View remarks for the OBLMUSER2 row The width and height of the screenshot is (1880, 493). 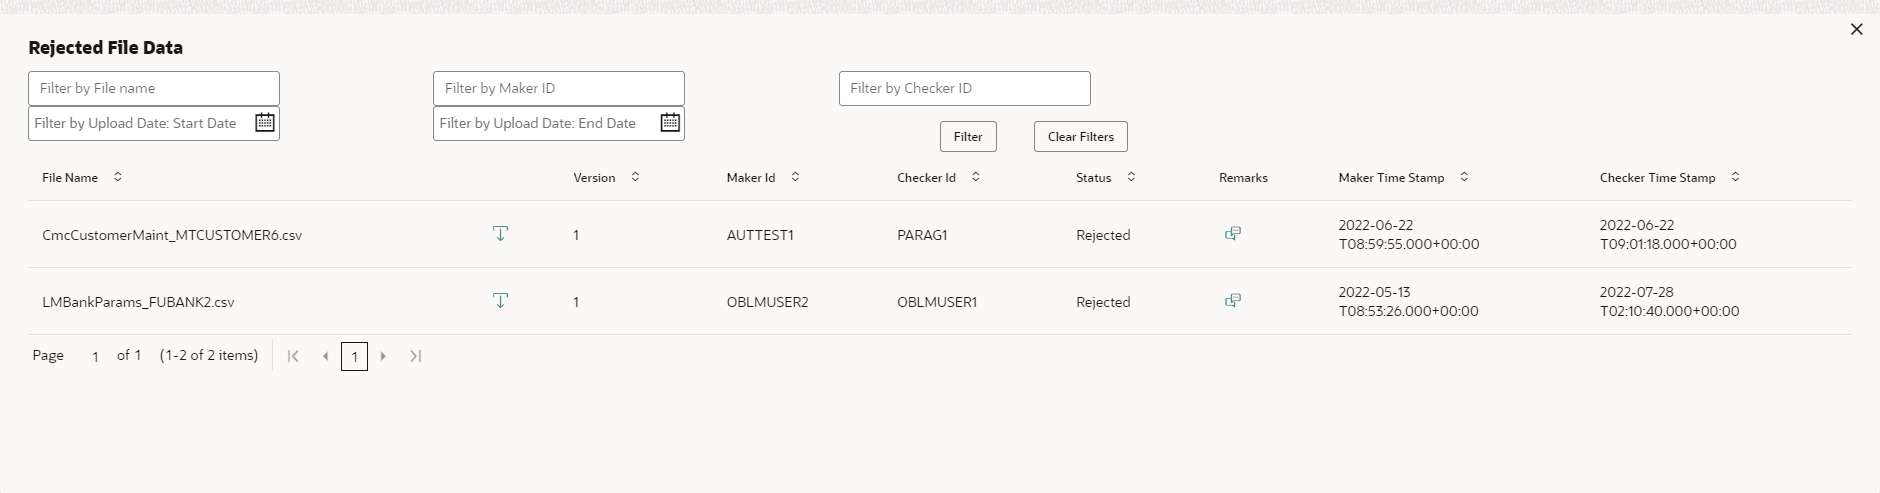click(1233, 301)
